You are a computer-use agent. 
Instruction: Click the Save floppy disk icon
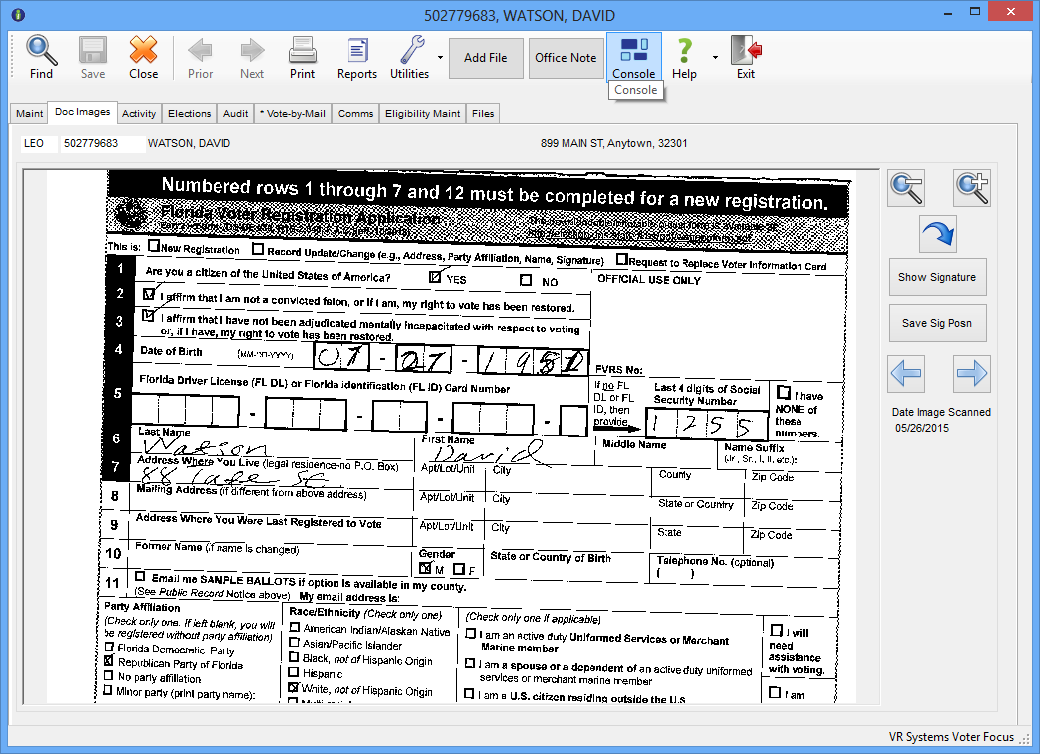[93, 57]
